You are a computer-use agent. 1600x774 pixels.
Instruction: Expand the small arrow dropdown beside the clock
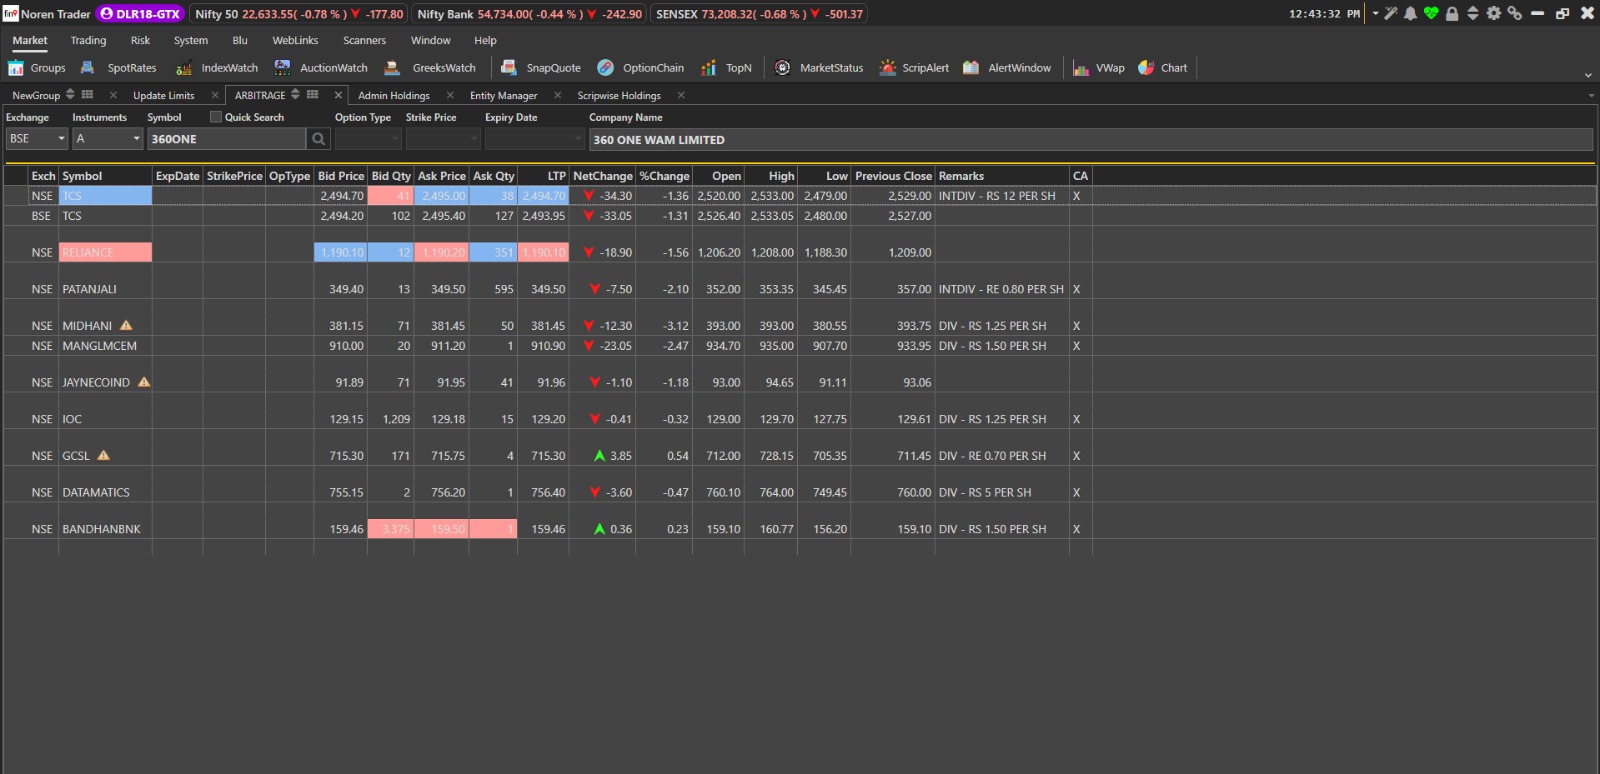tap(1375, 14)
